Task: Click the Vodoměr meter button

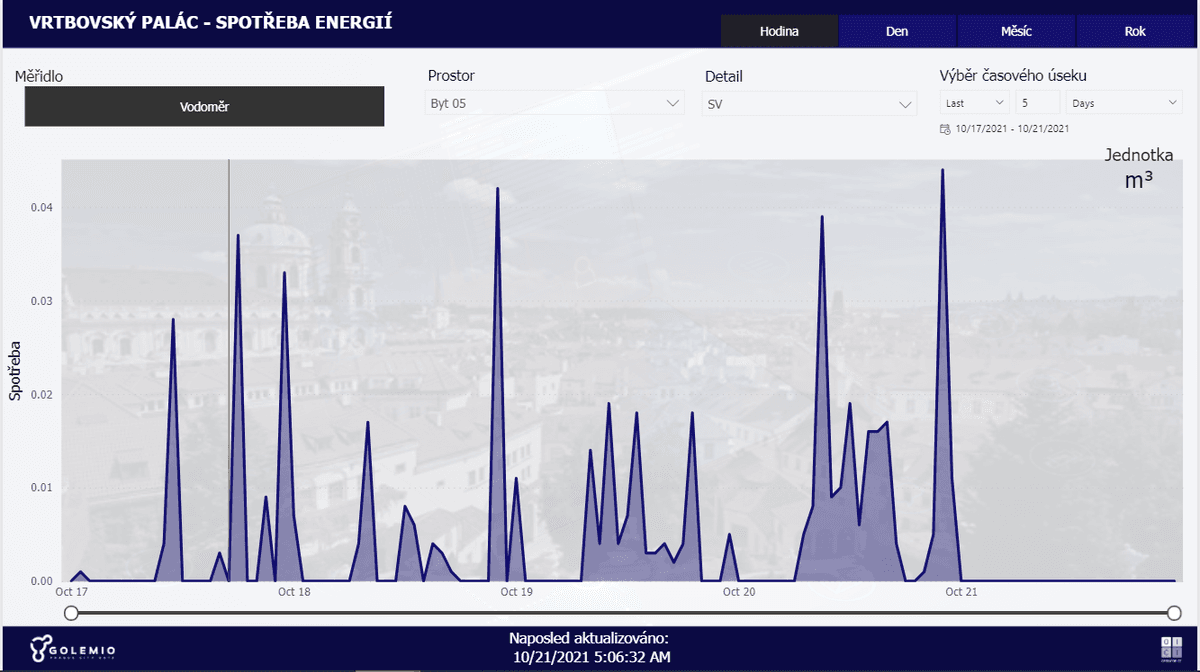Action: 204,106
